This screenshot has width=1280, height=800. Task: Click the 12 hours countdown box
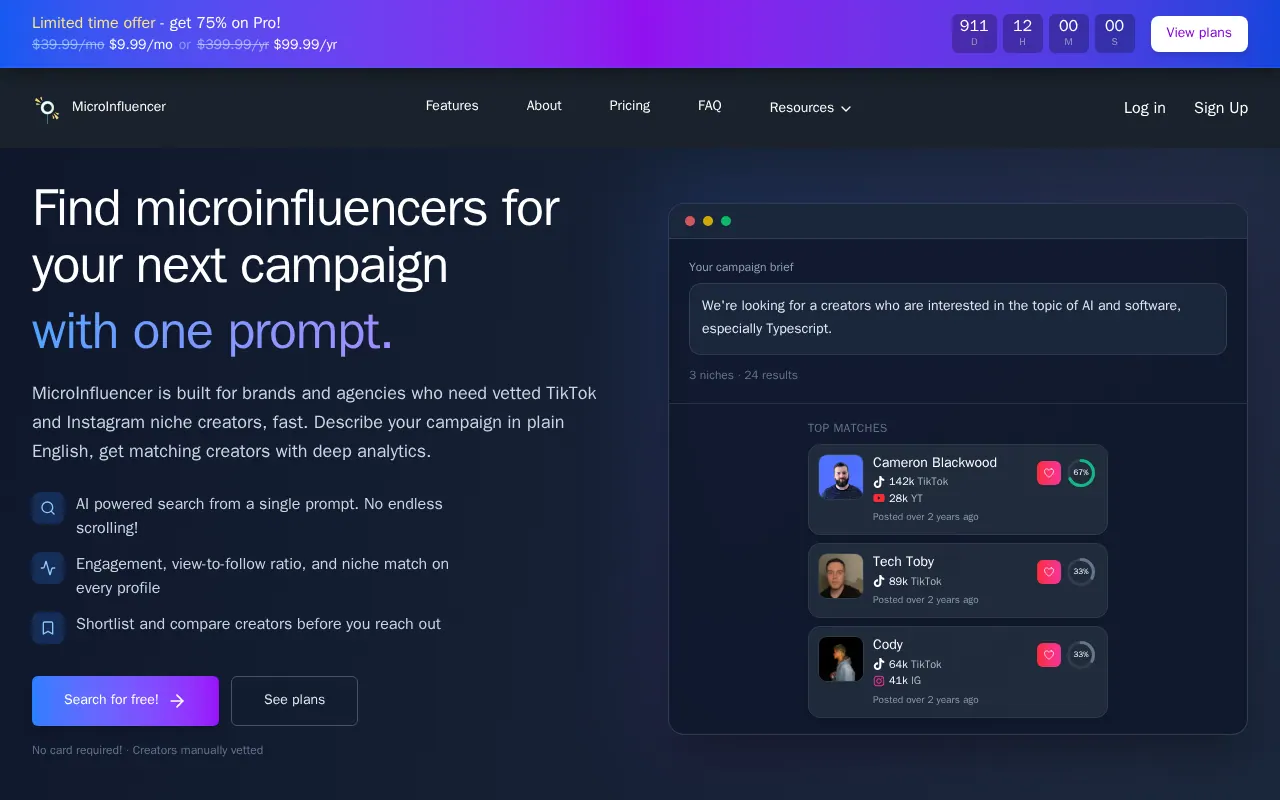[1023, 33]
